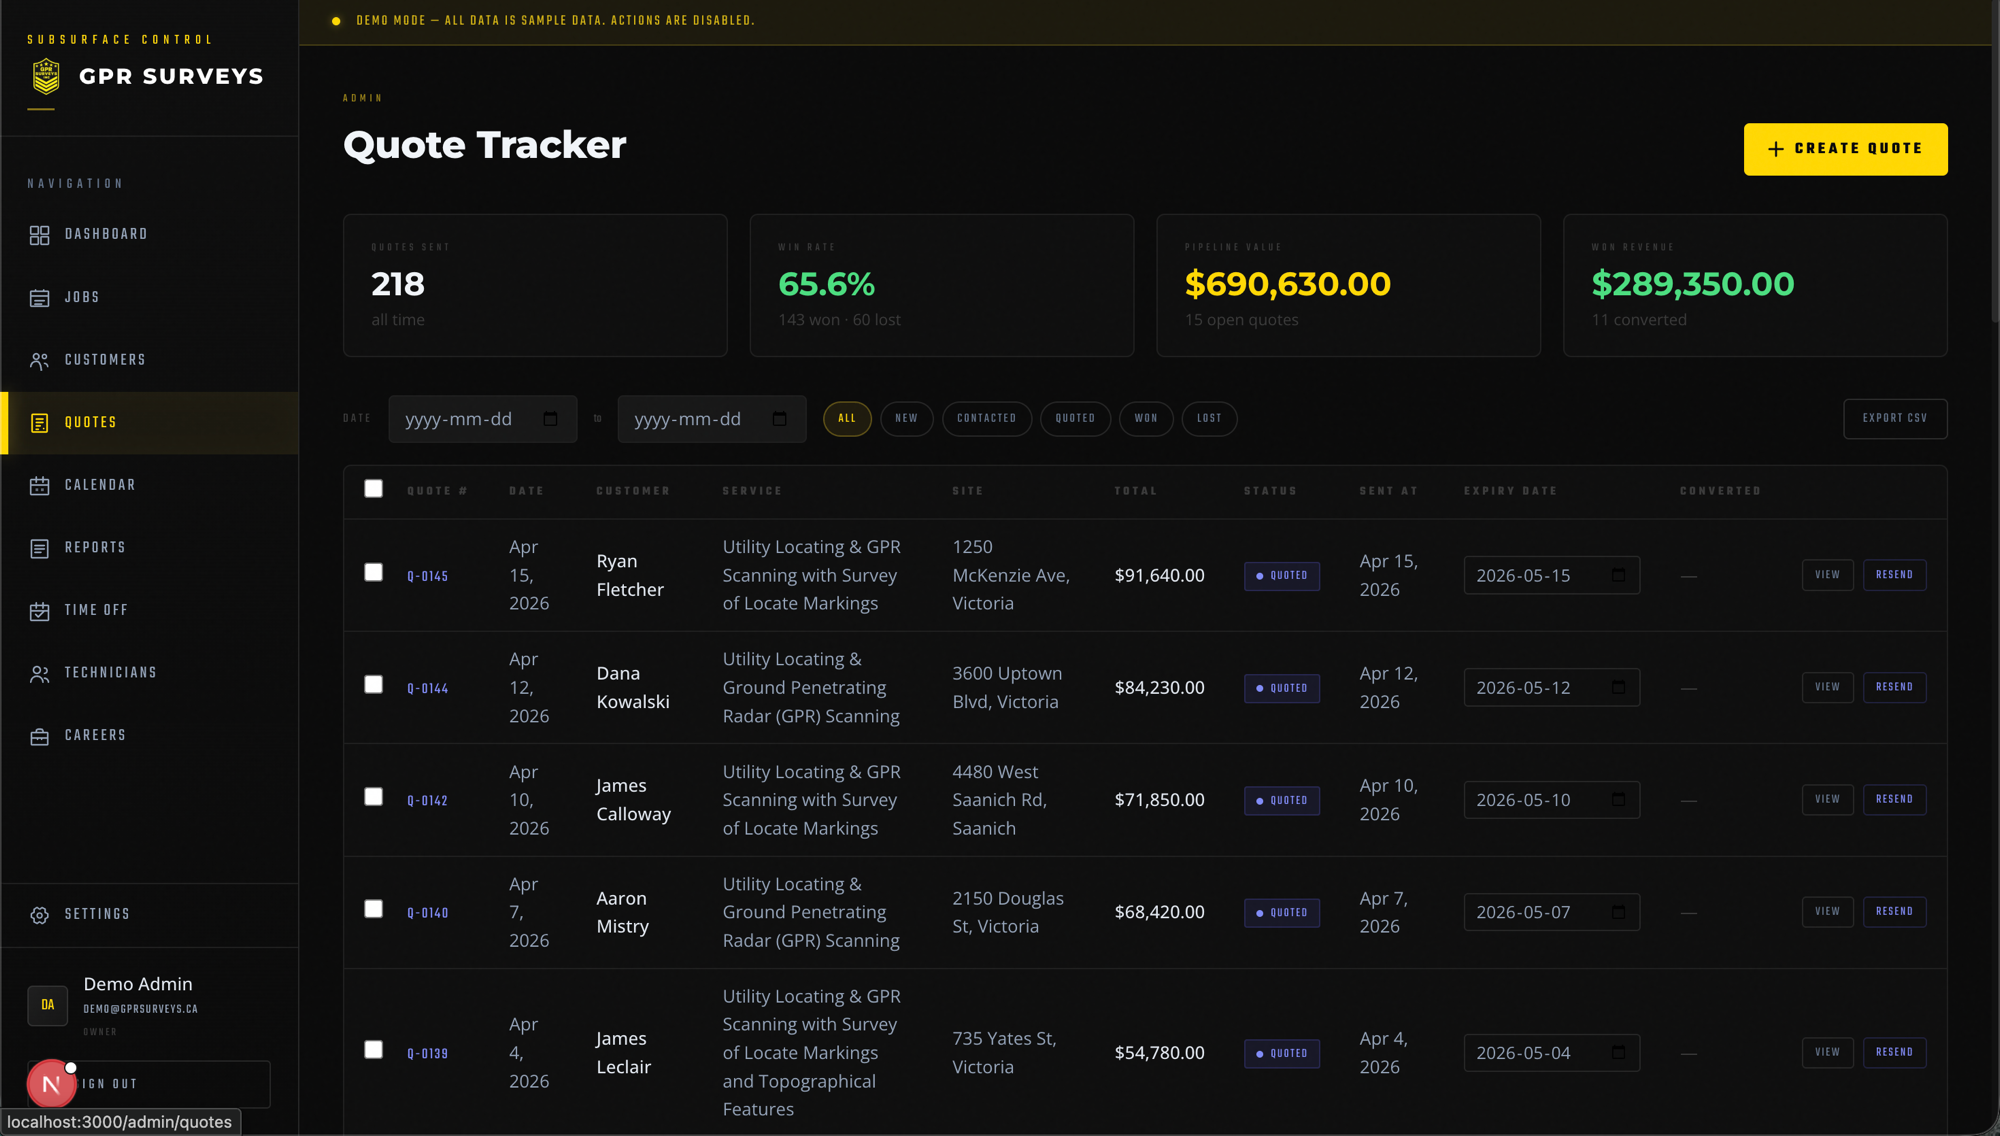This screenshot has height=1136, width=2000.
Task: Tick the checkbox for quote Q-0145
Action: pyautogui.click(x=373, y=572)
